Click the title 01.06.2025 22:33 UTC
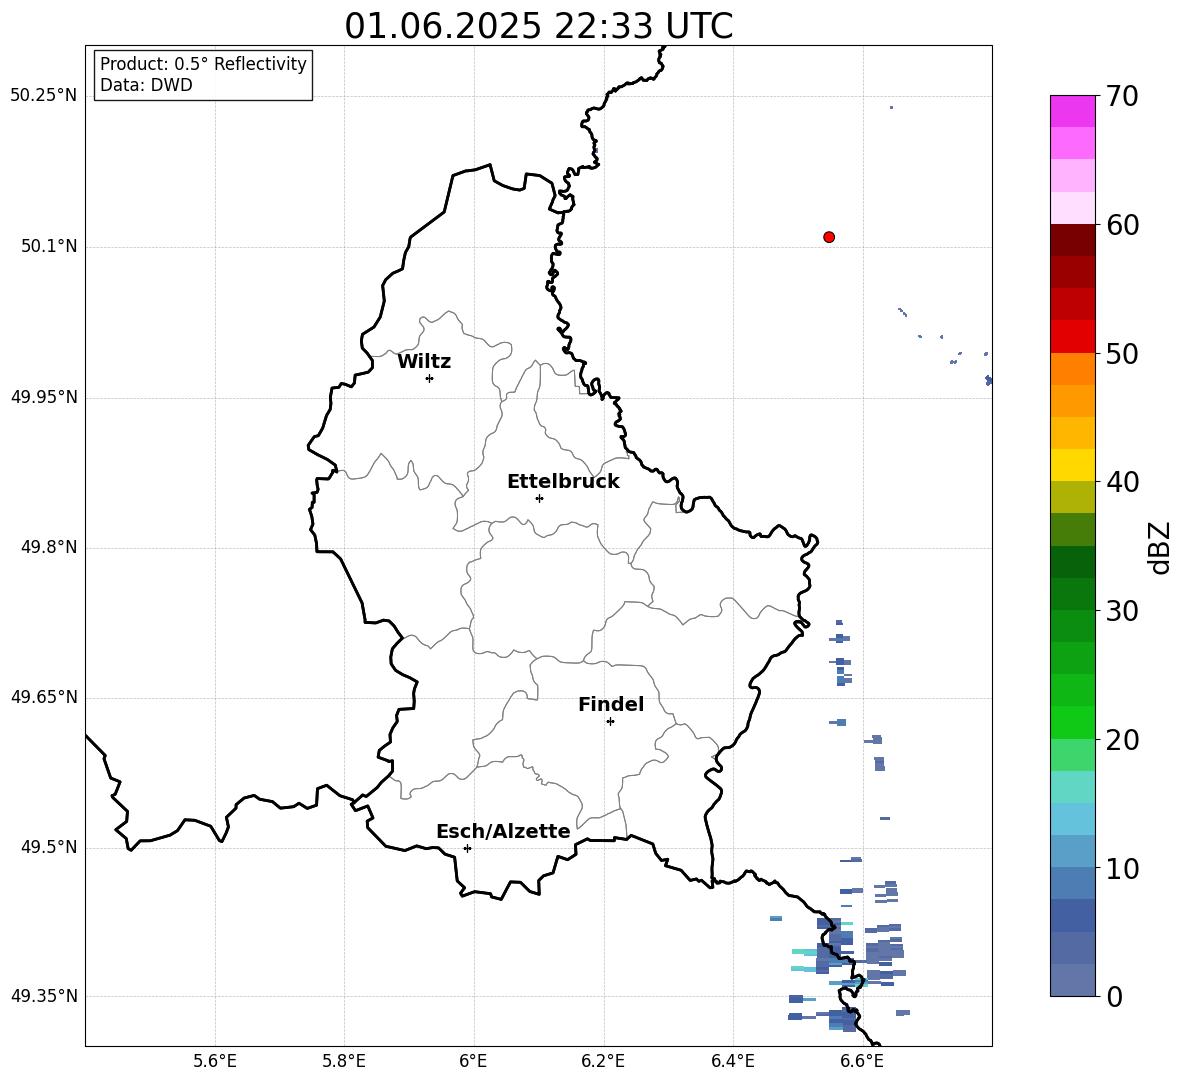The width and height of the screenshot is (1184, 1081). coord(538,26)
